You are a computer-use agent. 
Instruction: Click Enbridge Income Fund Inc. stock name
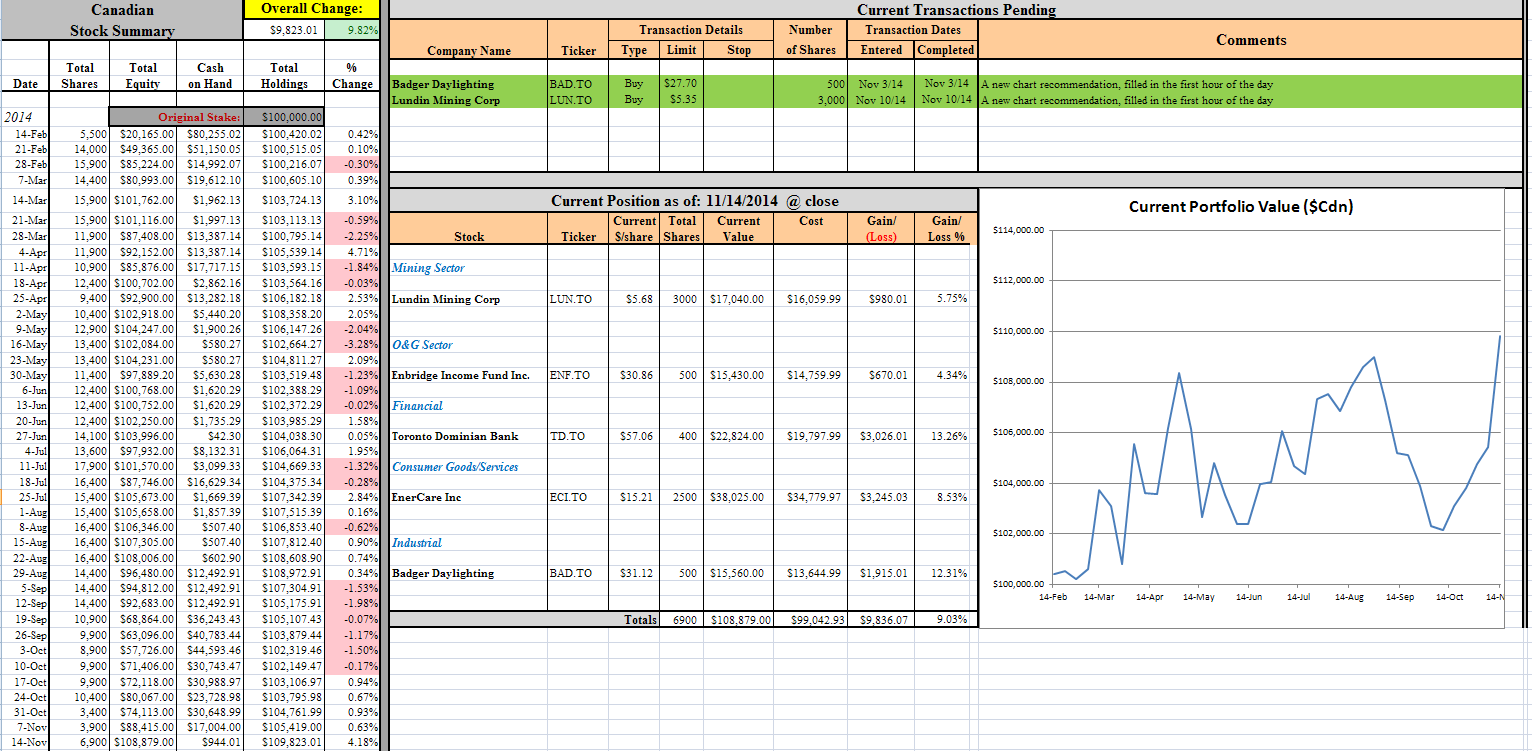point(460,375)
